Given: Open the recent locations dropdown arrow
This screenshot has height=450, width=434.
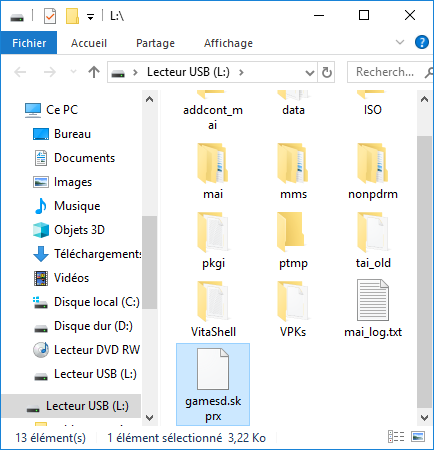Looking at the screenshot, I should [73, 72].
